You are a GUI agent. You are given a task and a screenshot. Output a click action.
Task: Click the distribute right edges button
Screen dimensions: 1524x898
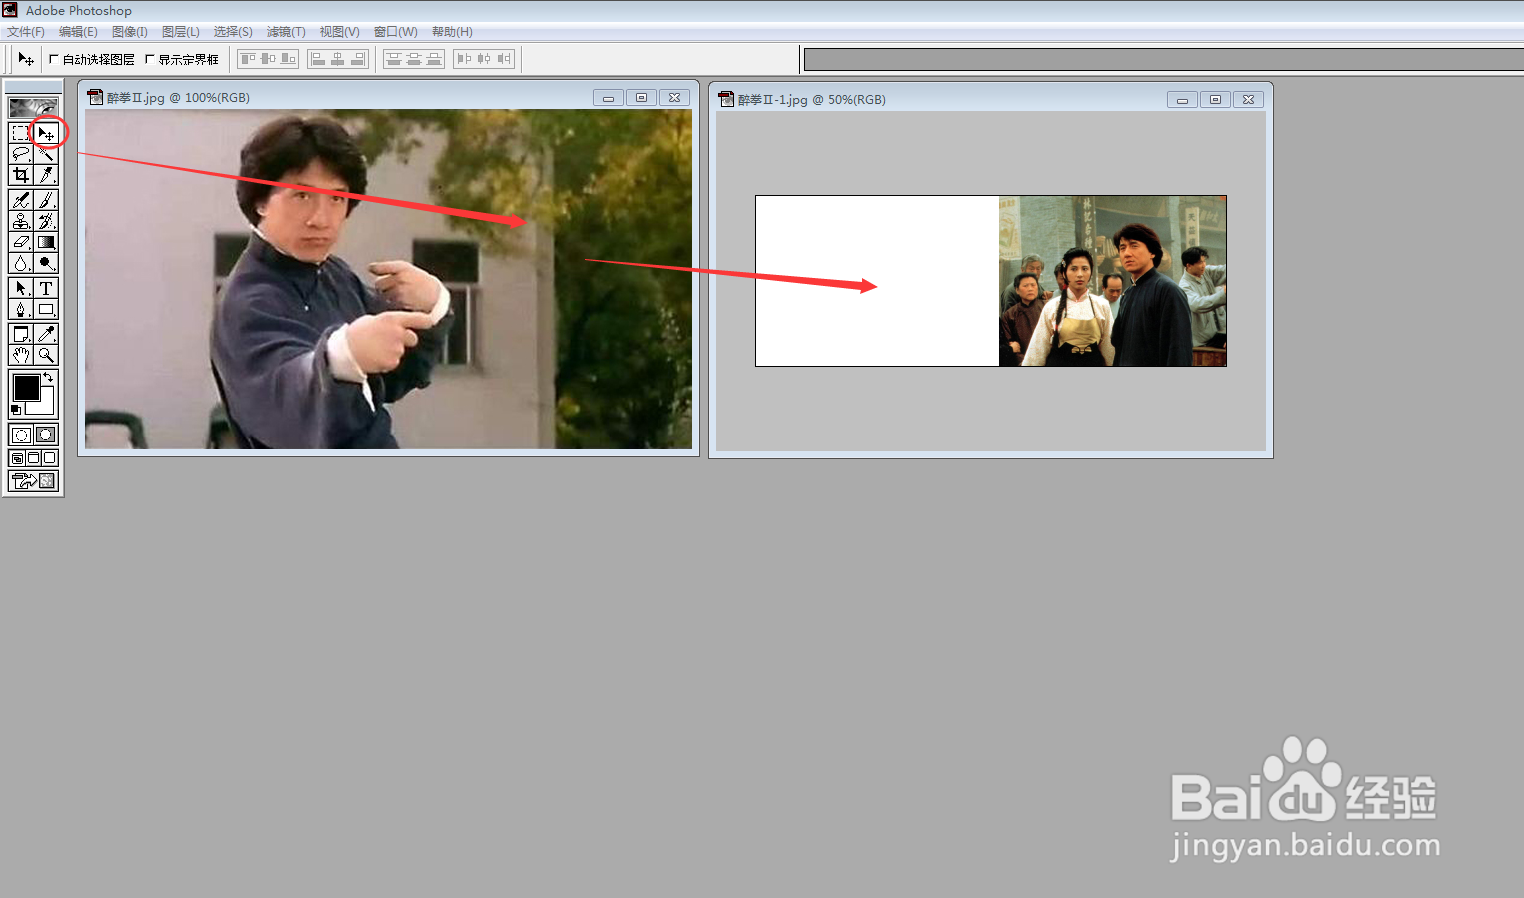(504, 59)
